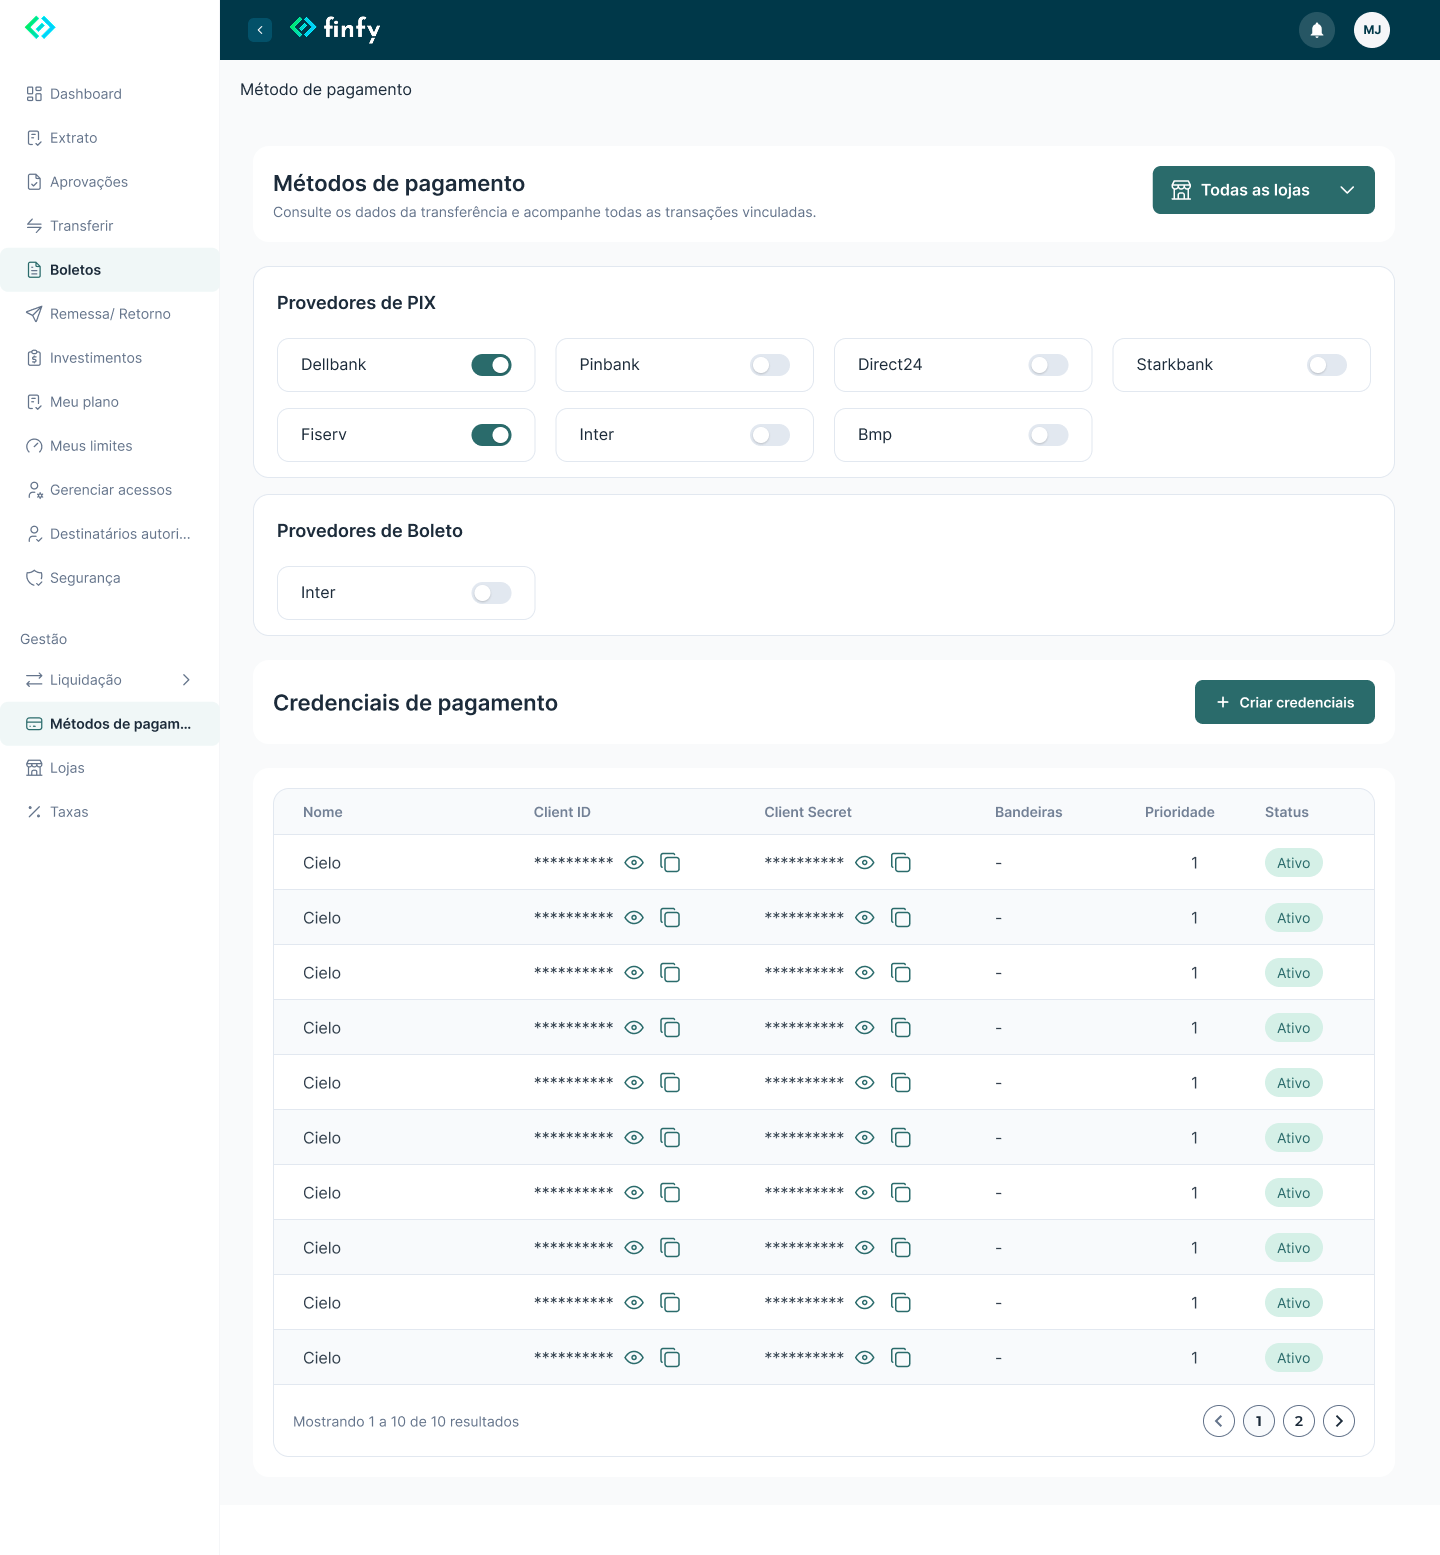Open Transferir in the sidebar
This screenshot has height=1555, width=1440.
click(x=110, y=226)
